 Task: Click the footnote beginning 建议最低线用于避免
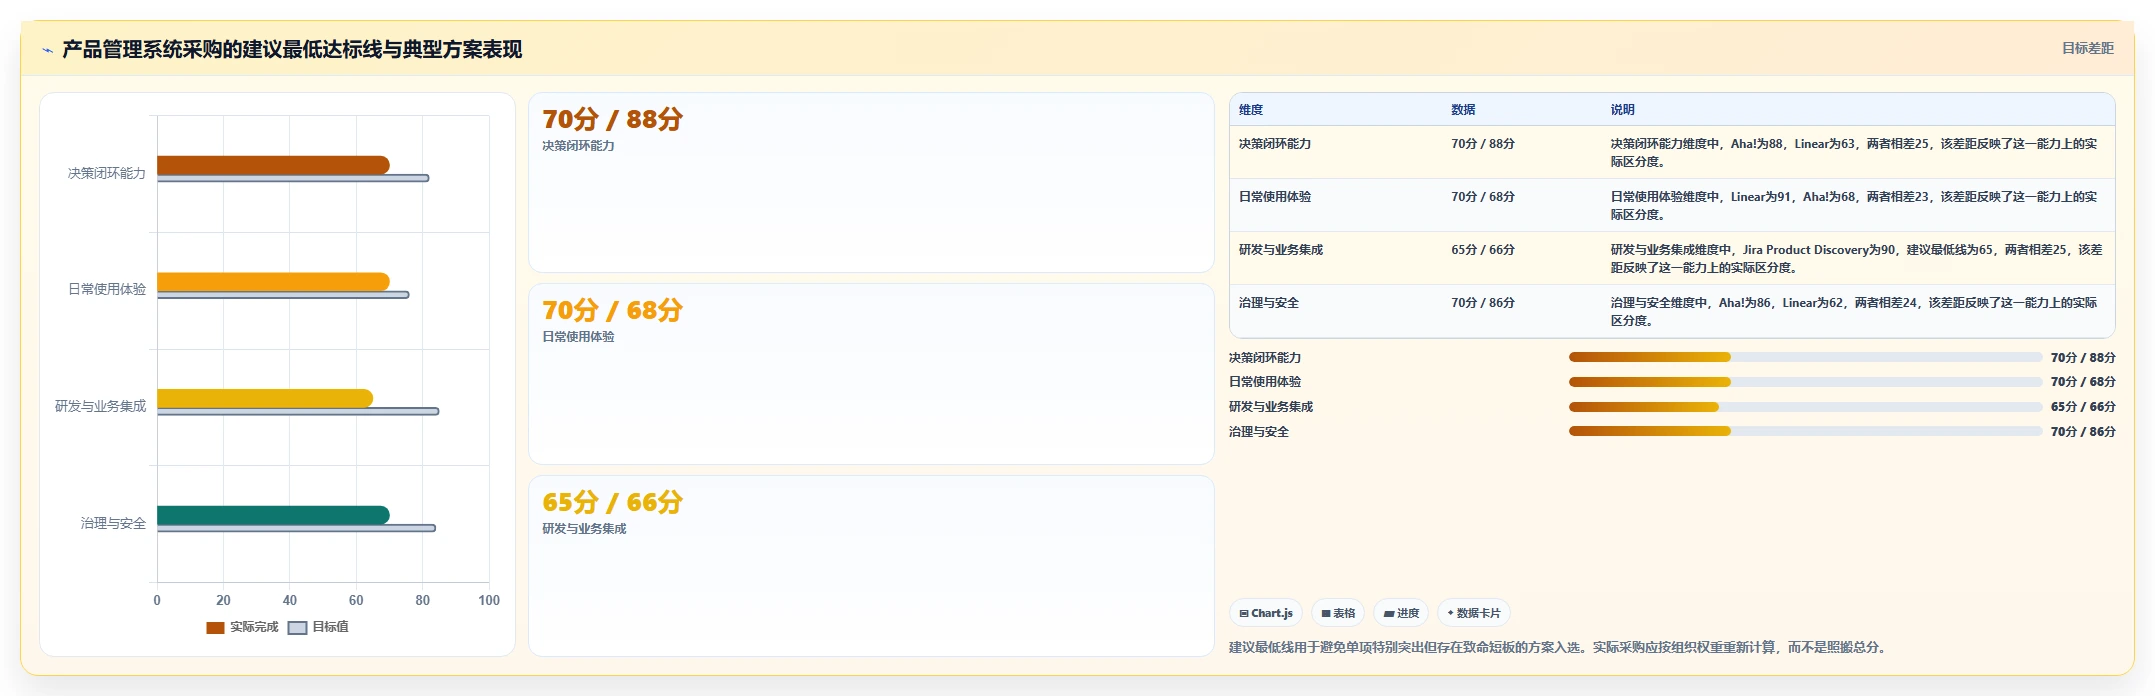(1559, 648)
